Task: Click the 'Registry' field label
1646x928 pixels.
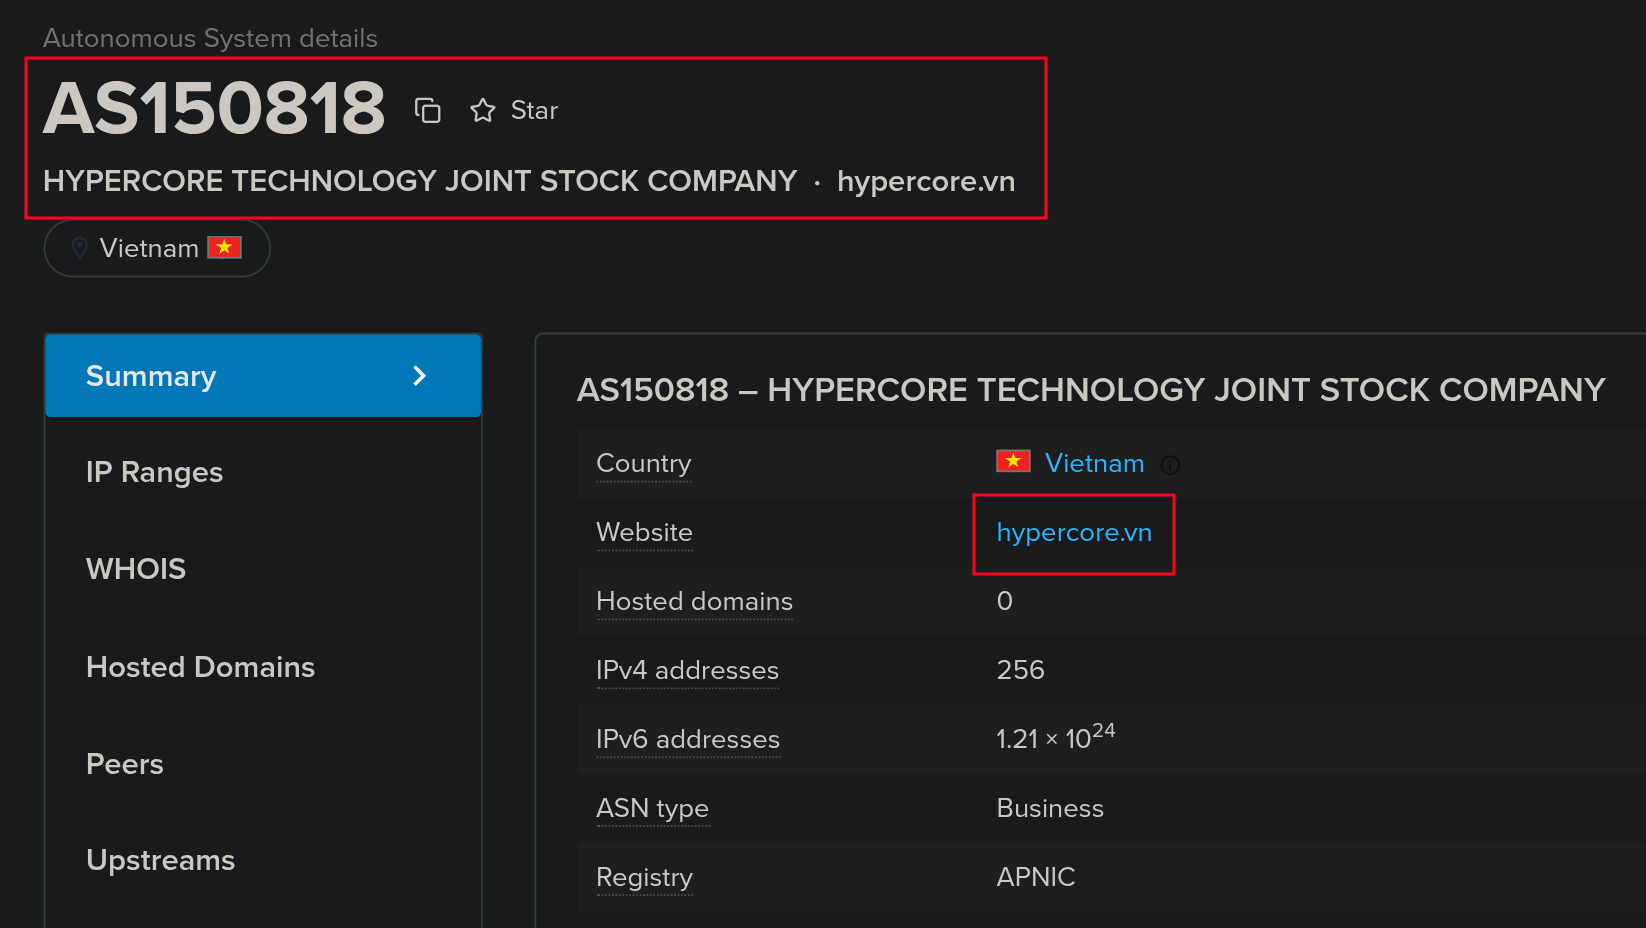Action: pyautogui.click(x=644, y=878)
